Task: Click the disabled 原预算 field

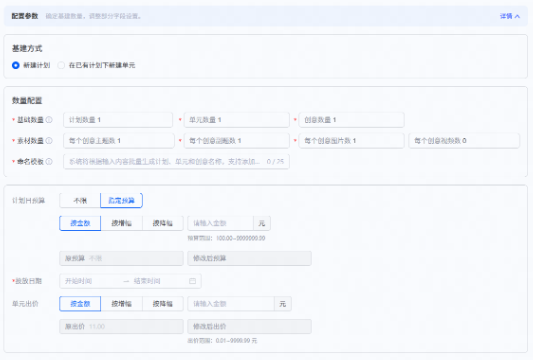Action: click(x=121, y=258)
